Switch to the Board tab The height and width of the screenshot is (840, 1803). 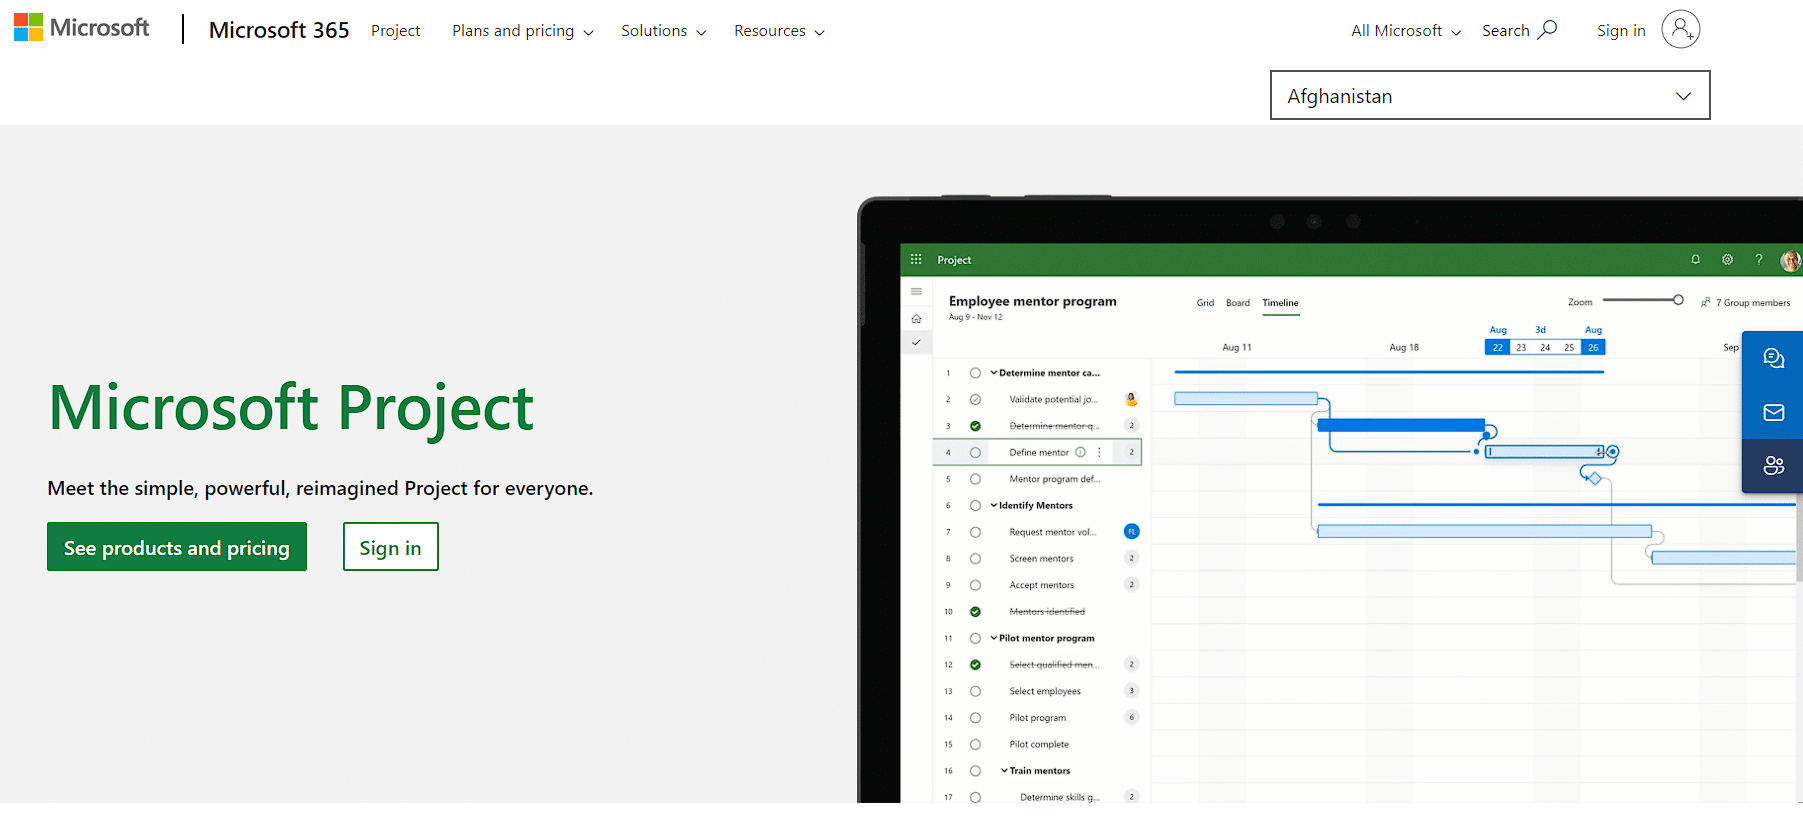[x=1238, y=303]
